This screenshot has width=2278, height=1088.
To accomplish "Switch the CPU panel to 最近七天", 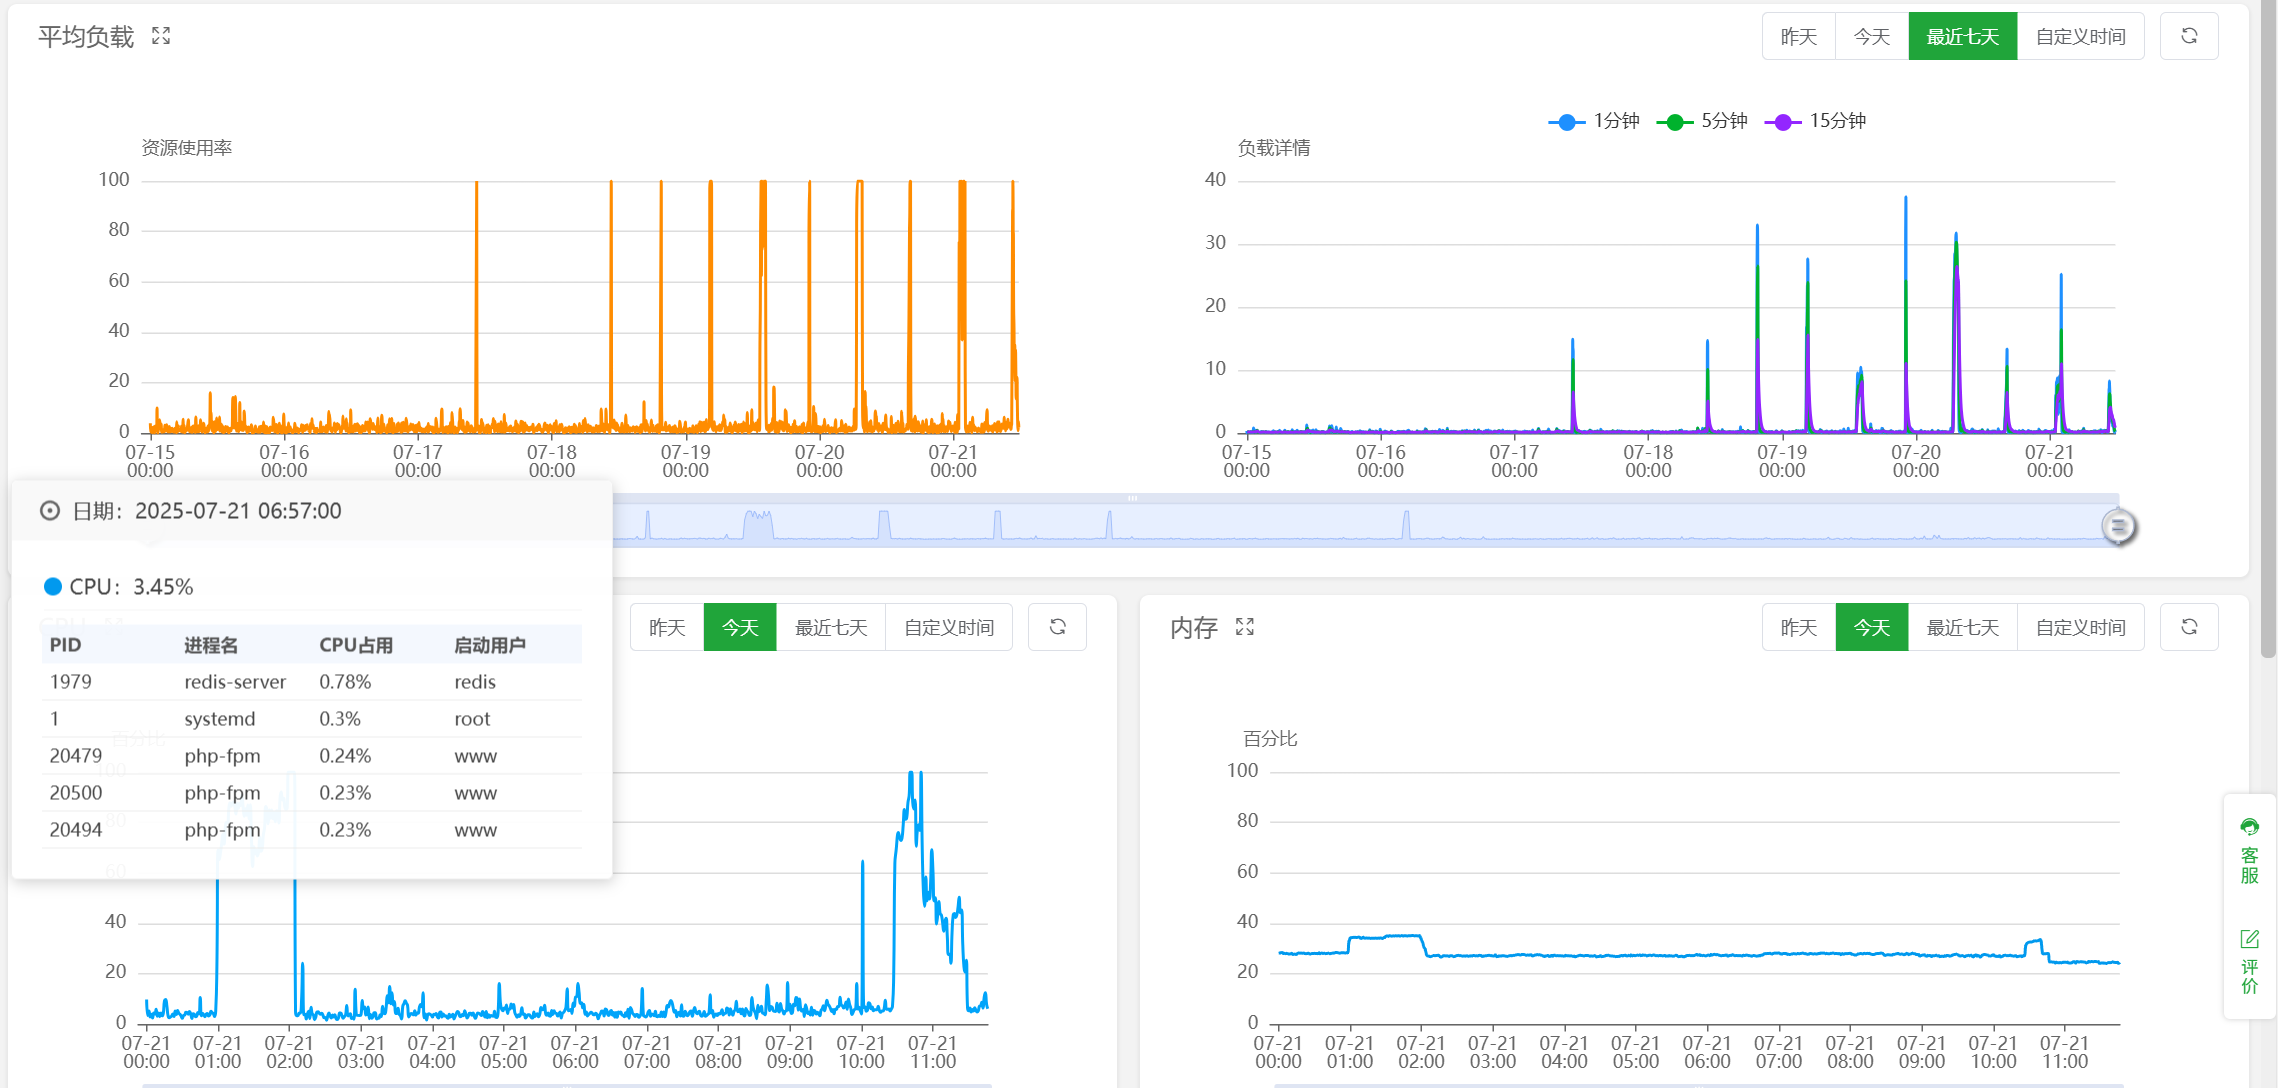I will 830,627.
